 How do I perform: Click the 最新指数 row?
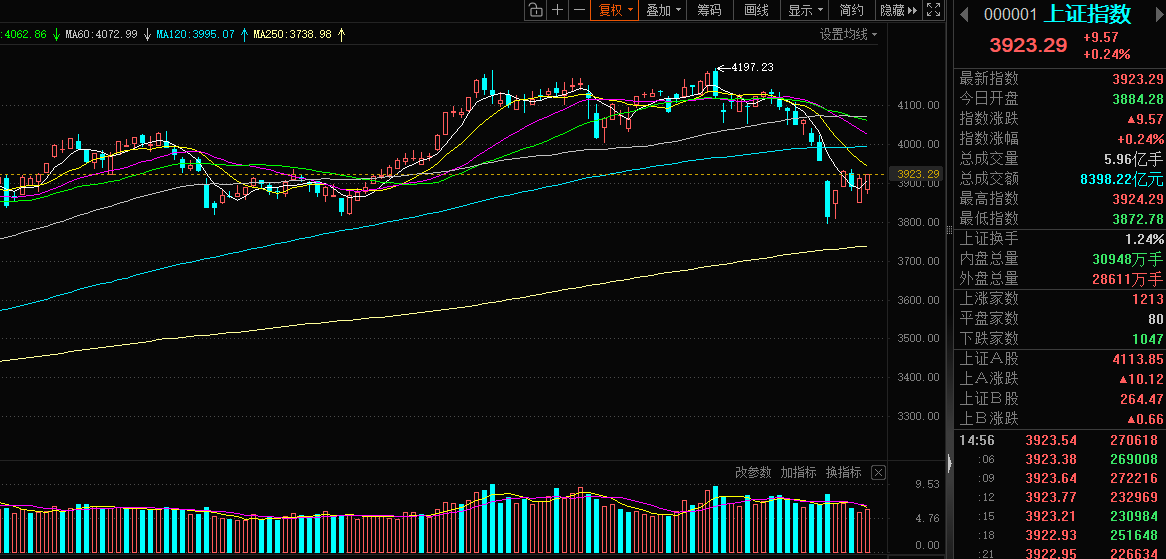[x=1060, y=79]
